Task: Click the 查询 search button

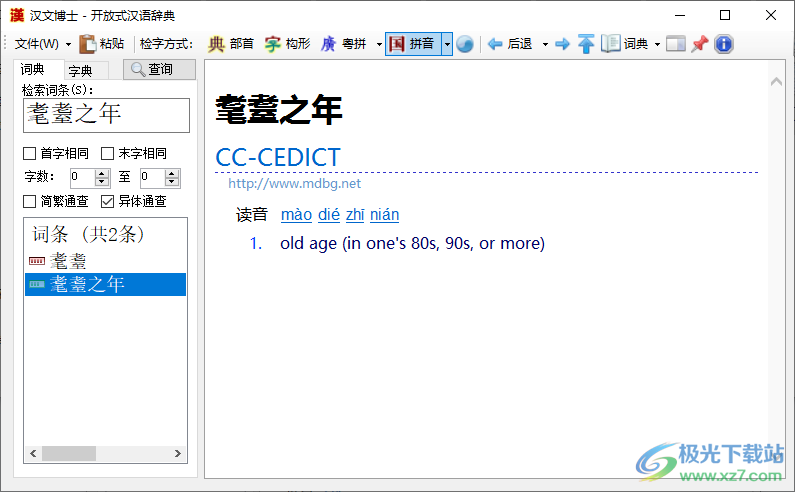Action: click(159, 69)
